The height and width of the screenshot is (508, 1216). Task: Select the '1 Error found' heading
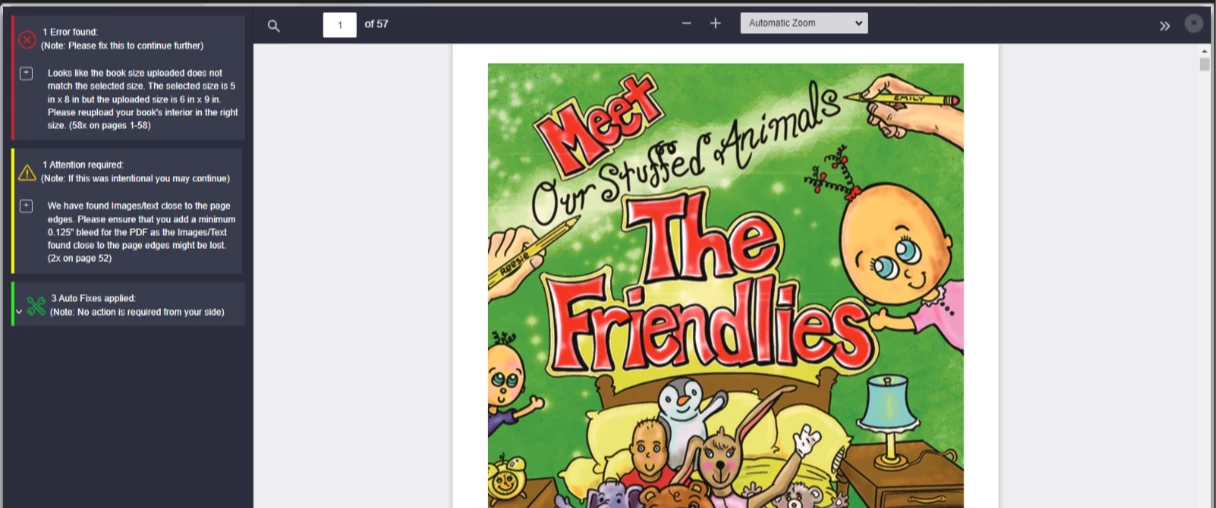[x=70, y=33]
